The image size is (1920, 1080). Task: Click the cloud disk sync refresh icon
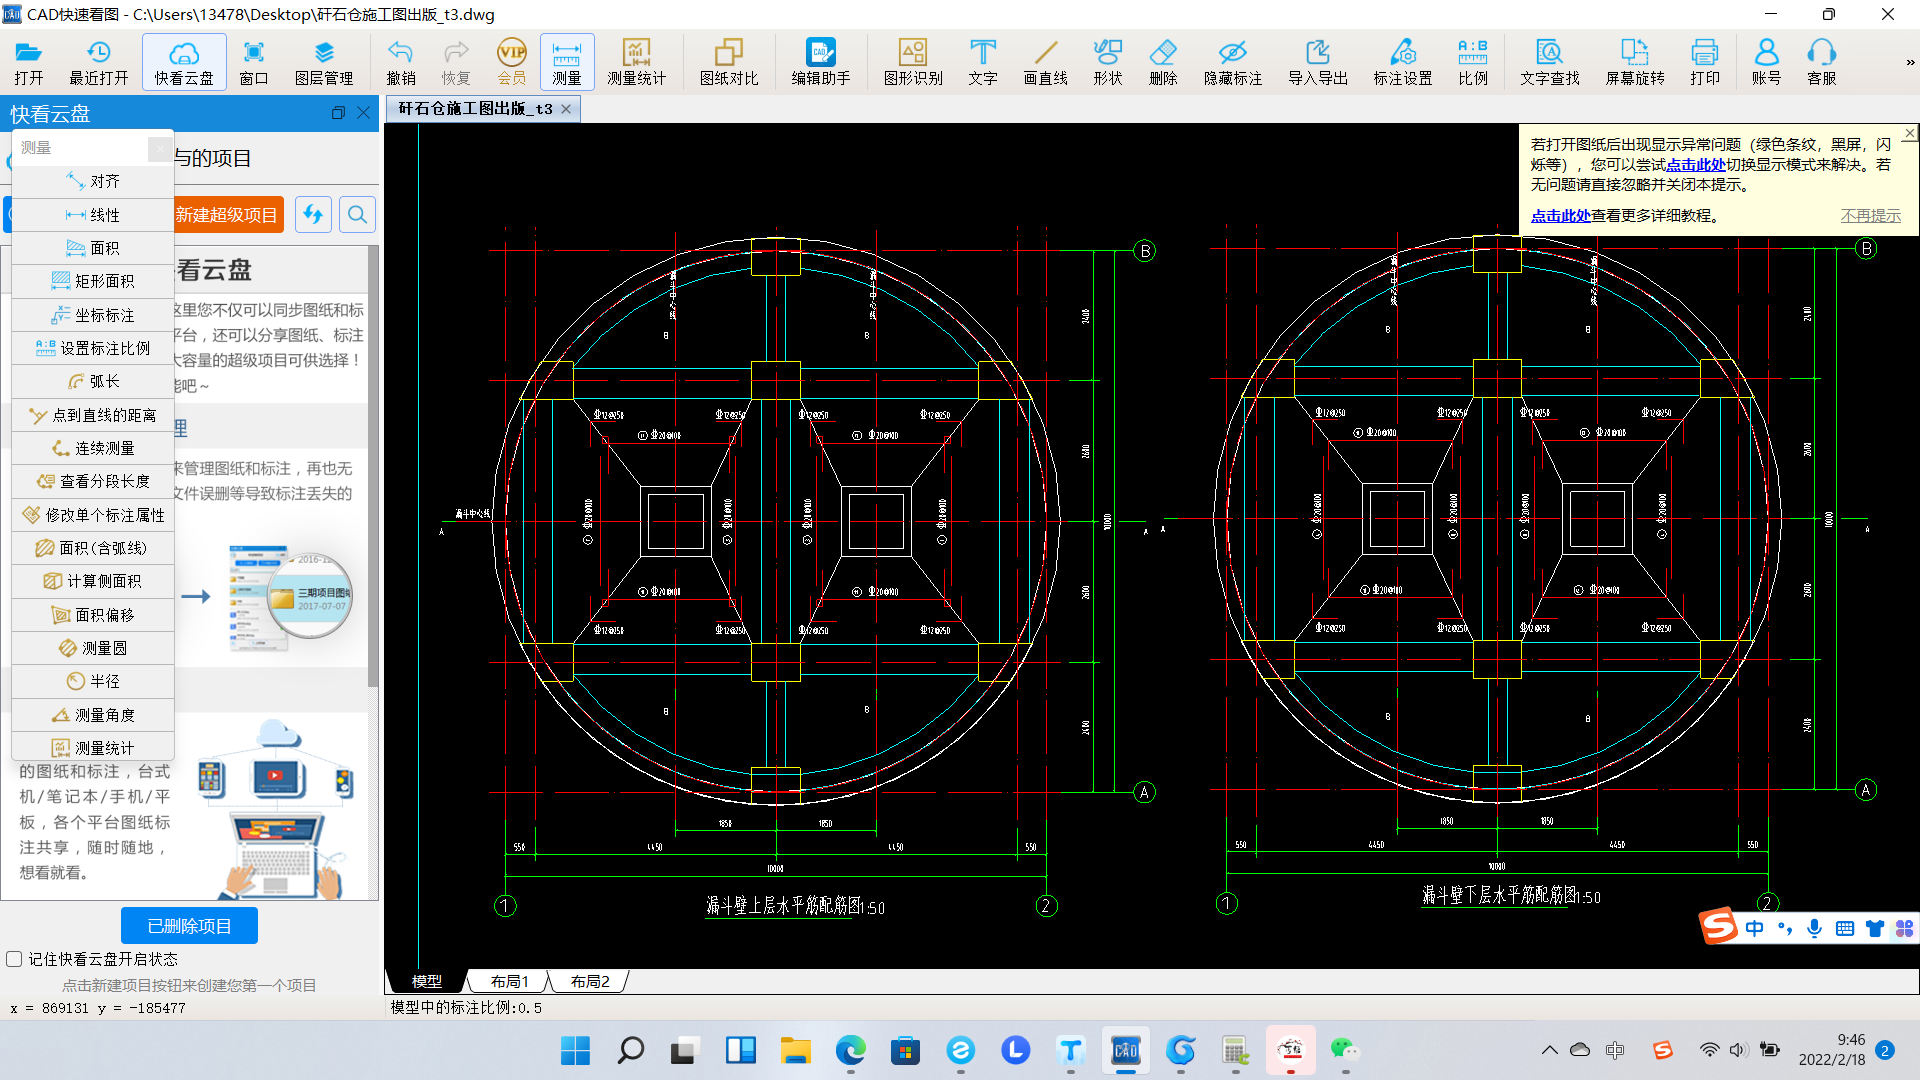(x=313, y=215)
